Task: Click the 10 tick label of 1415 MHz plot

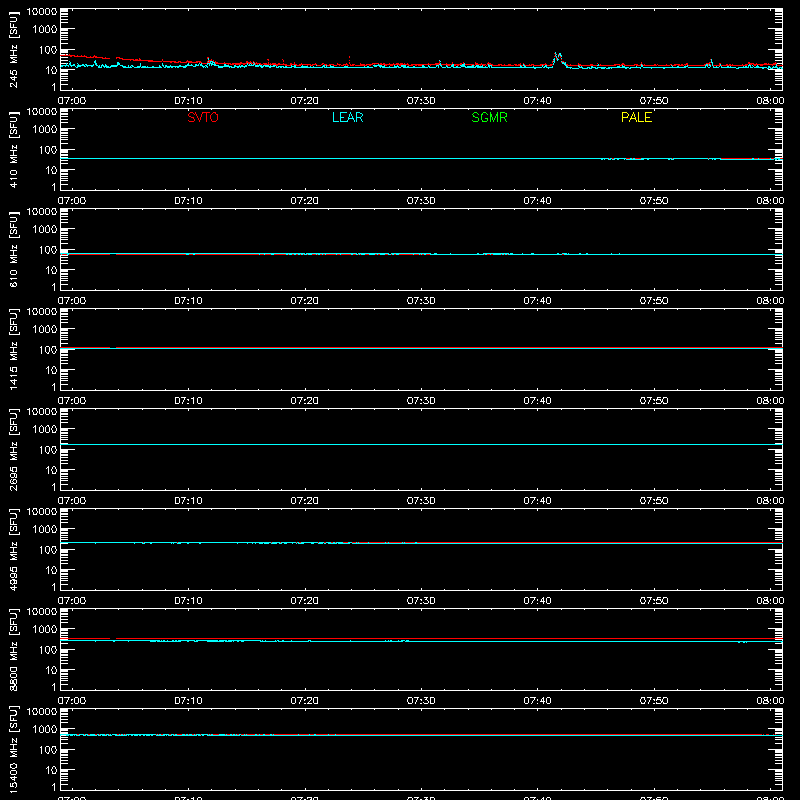Action: click(51, 370)
